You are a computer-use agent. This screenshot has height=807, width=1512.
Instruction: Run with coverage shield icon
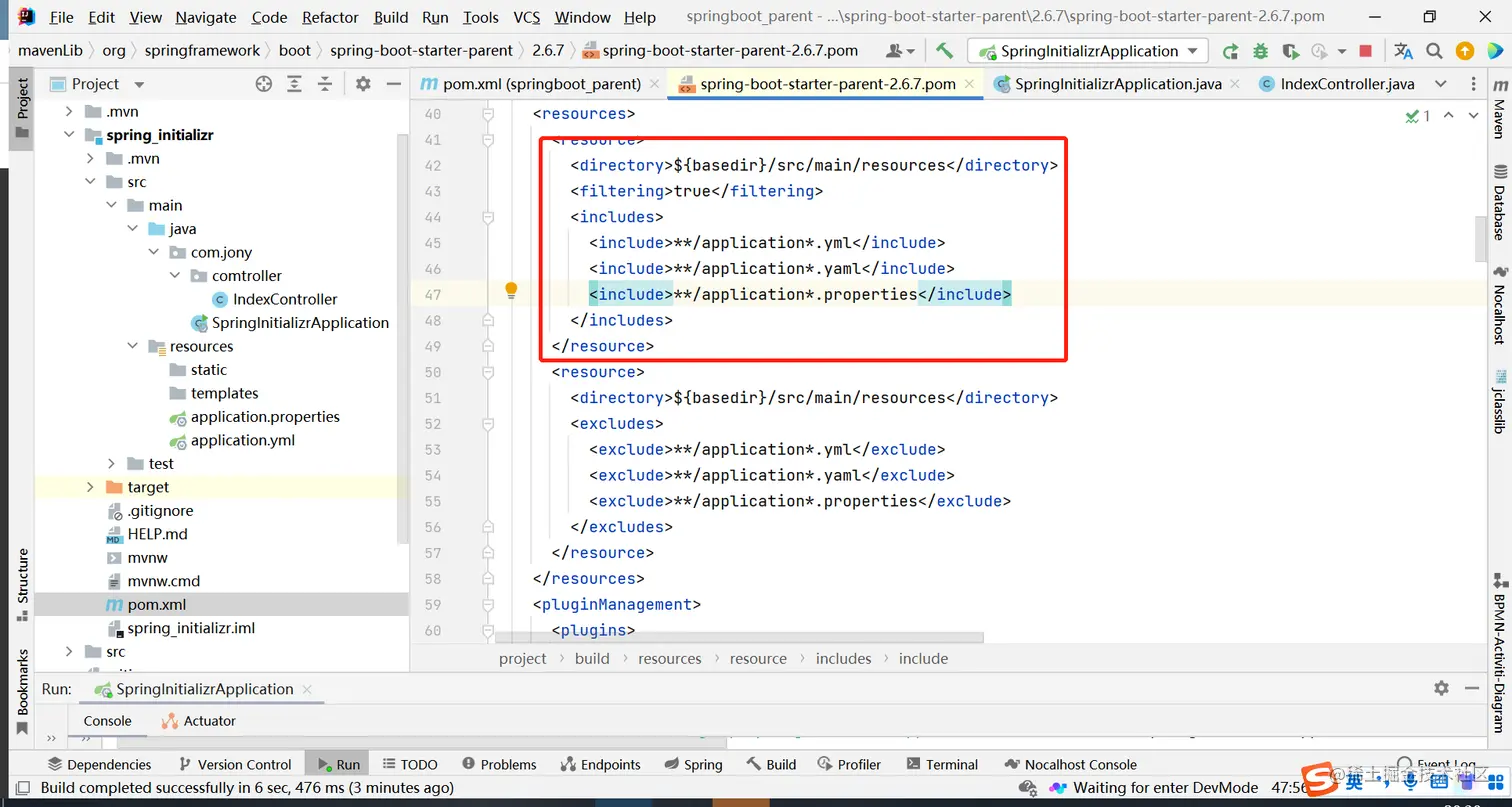pos(1290,51)
